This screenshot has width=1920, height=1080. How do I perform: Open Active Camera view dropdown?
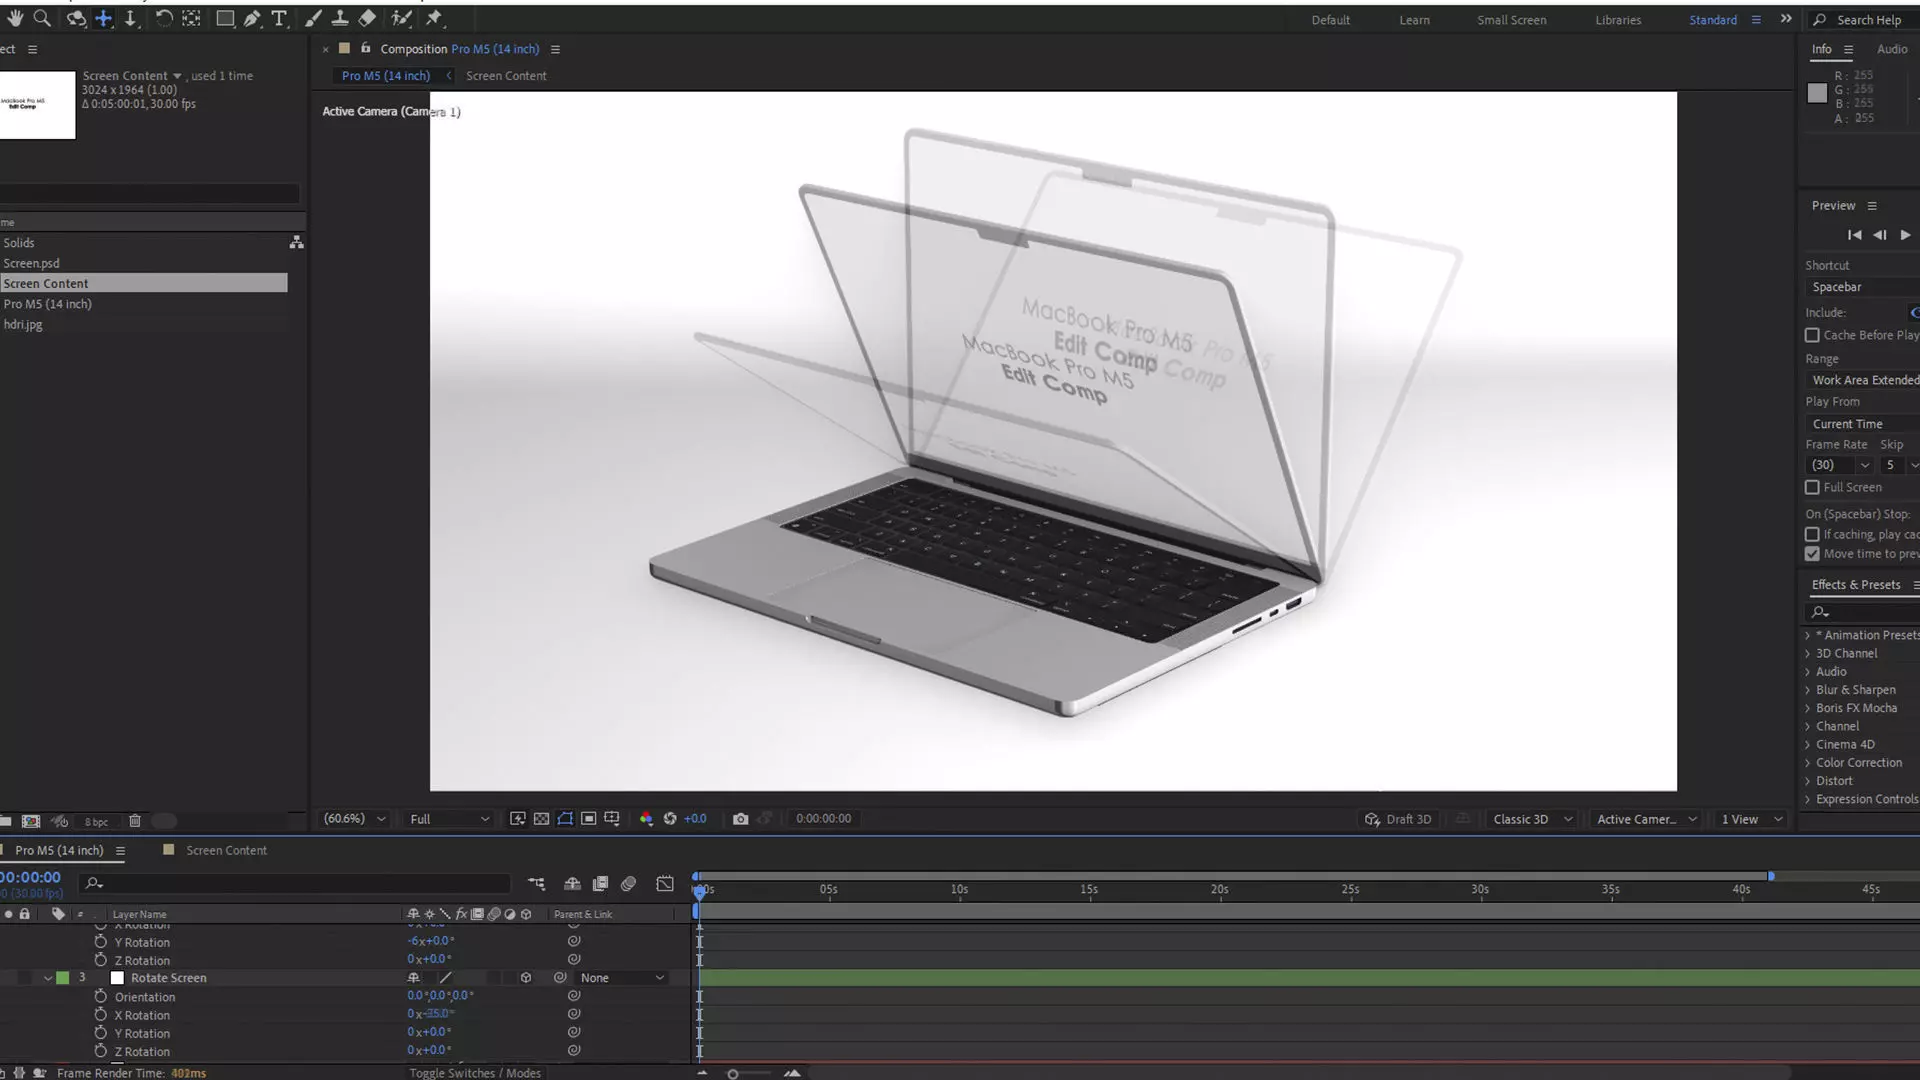[1646, 819]
